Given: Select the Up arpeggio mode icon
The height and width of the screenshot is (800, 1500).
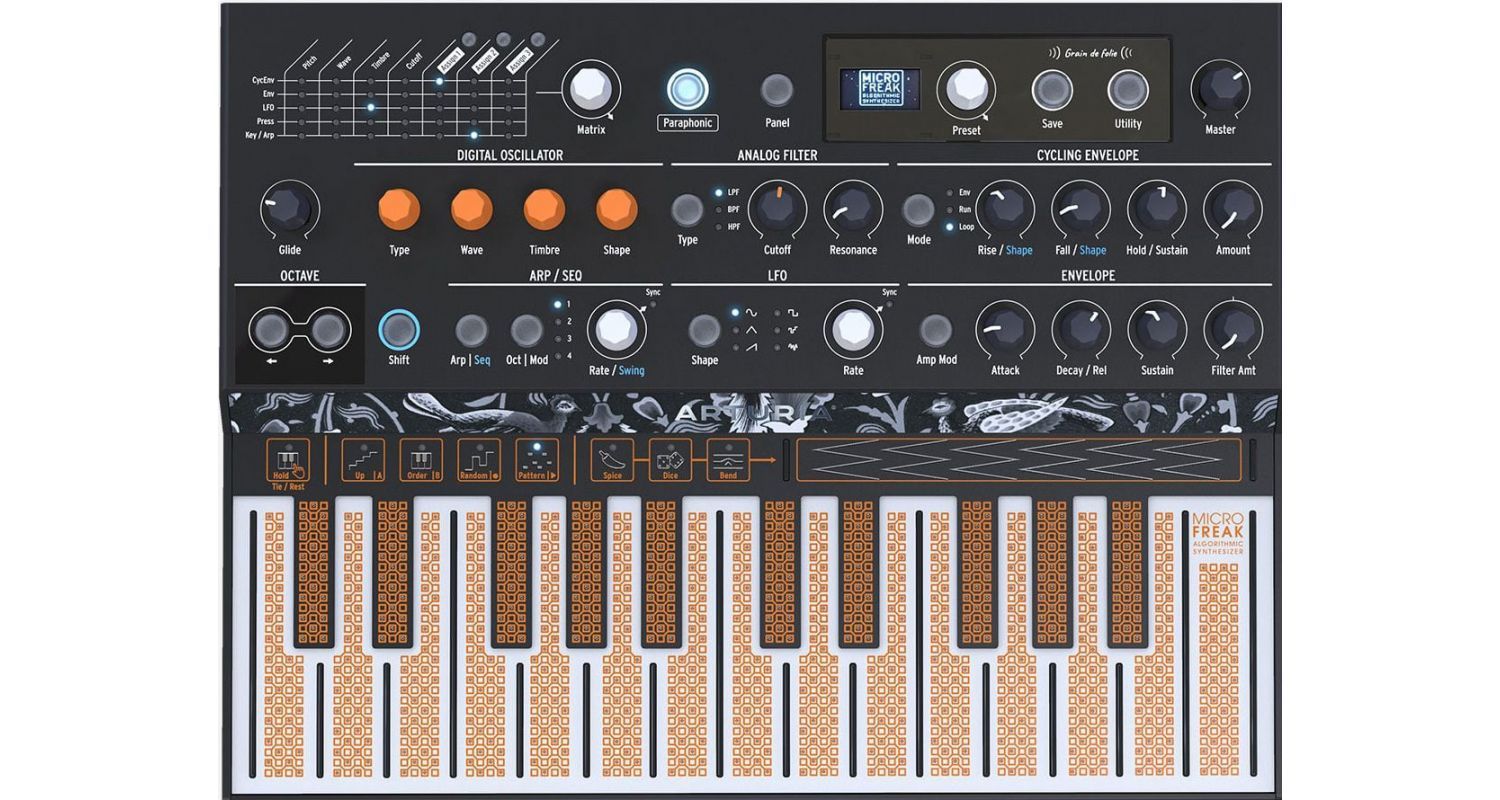Looking at the screenshot, I should click(363, 461).
